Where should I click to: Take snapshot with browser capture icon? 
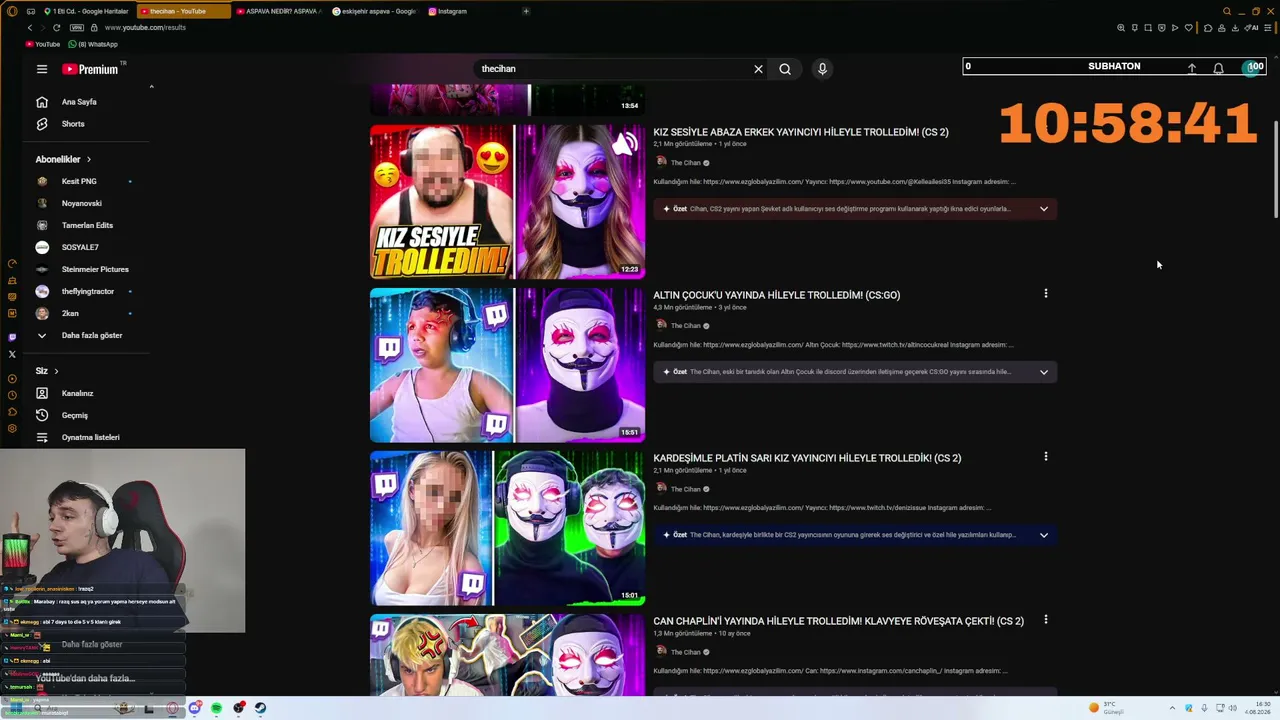1148,28
